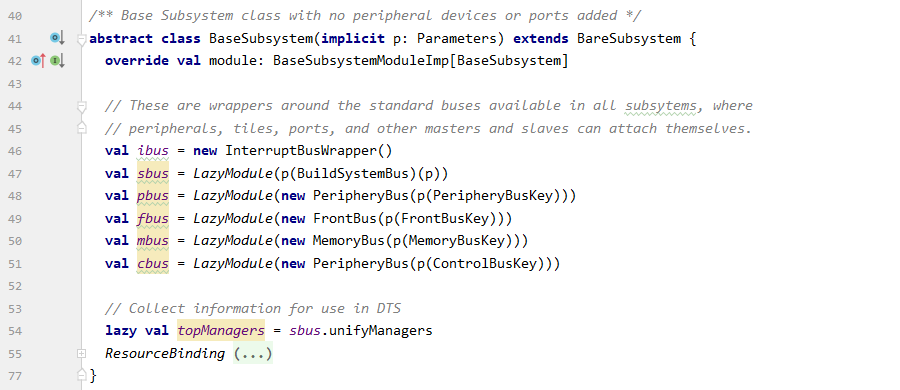Collapse the comment block fold marker on line 44

click(x=82, y=106)
